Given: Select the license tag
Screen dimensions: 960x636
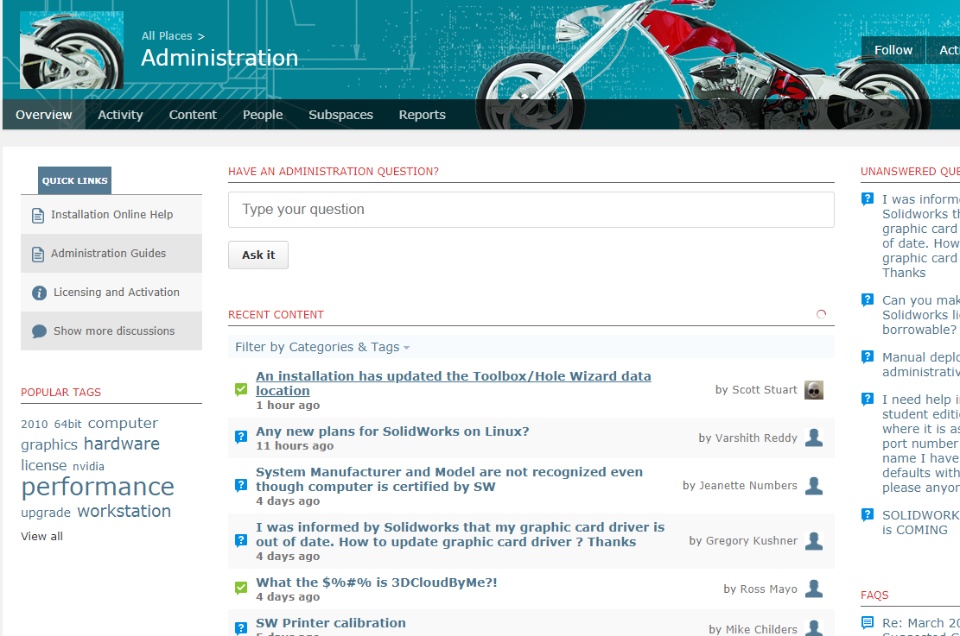Looking at the screenshot, I should (43, 465).
